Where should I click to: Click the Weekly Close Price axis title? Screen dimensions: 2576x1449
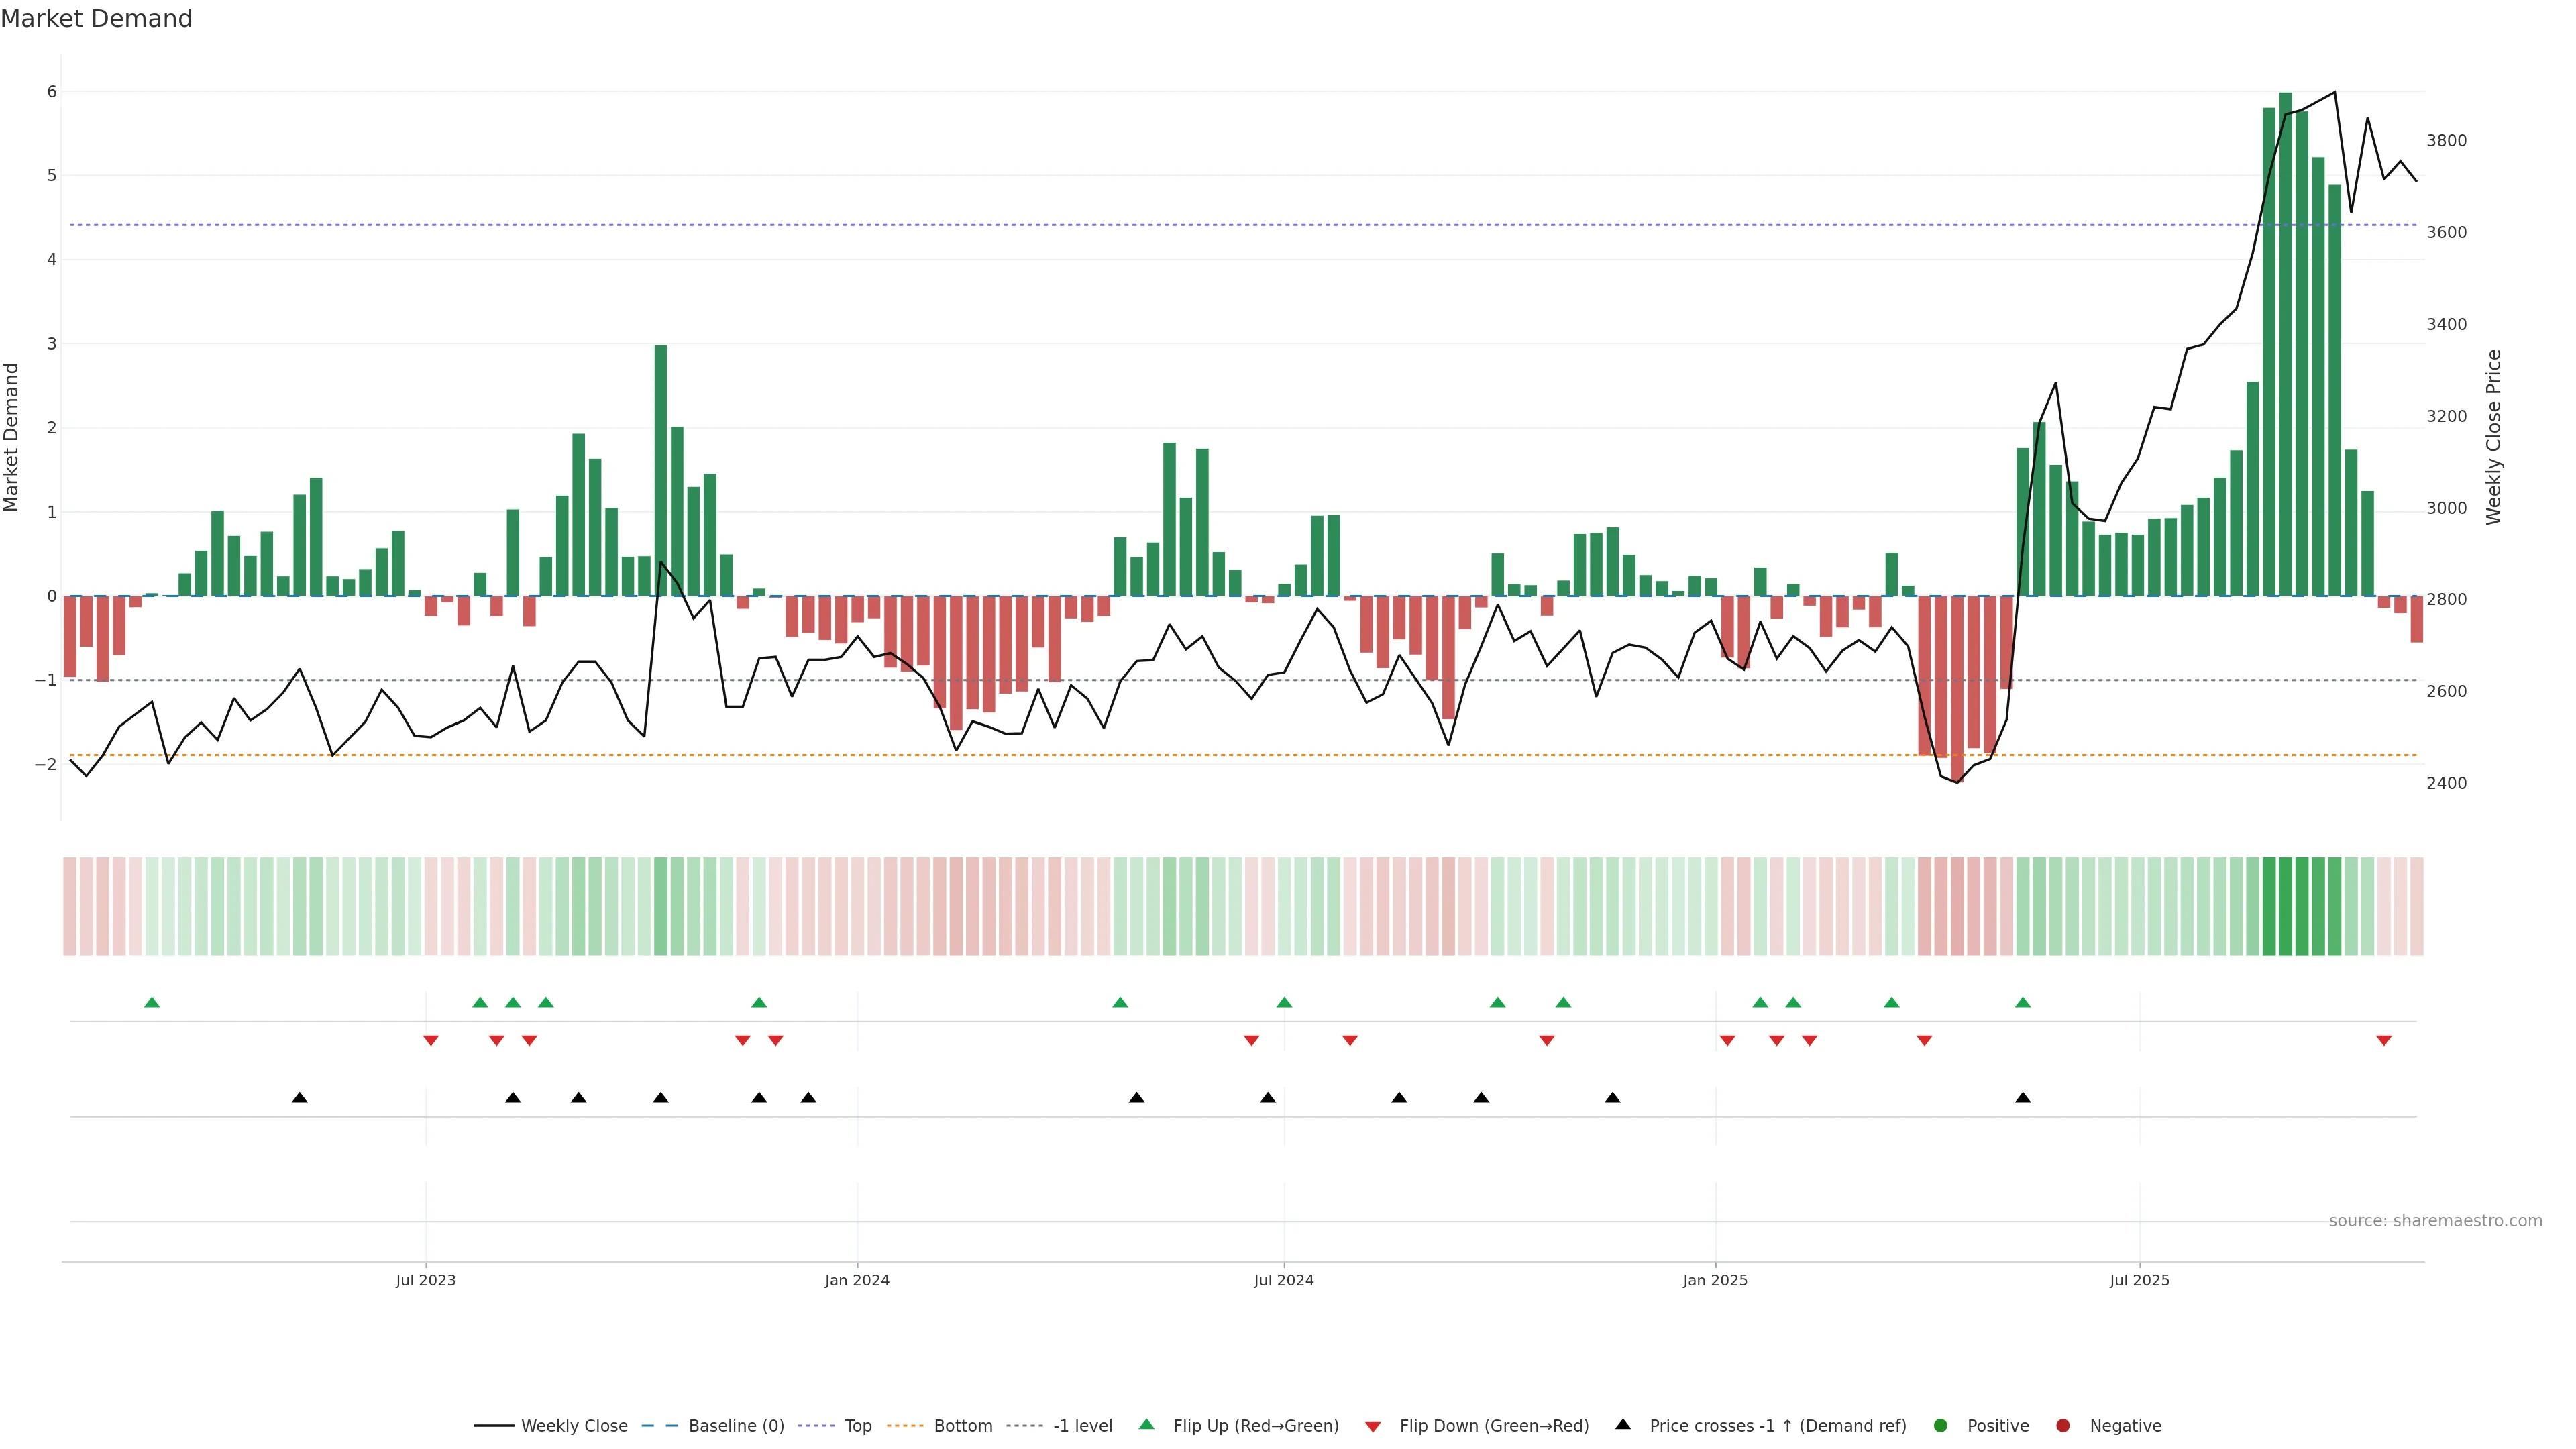click(x=2494, y=437)
